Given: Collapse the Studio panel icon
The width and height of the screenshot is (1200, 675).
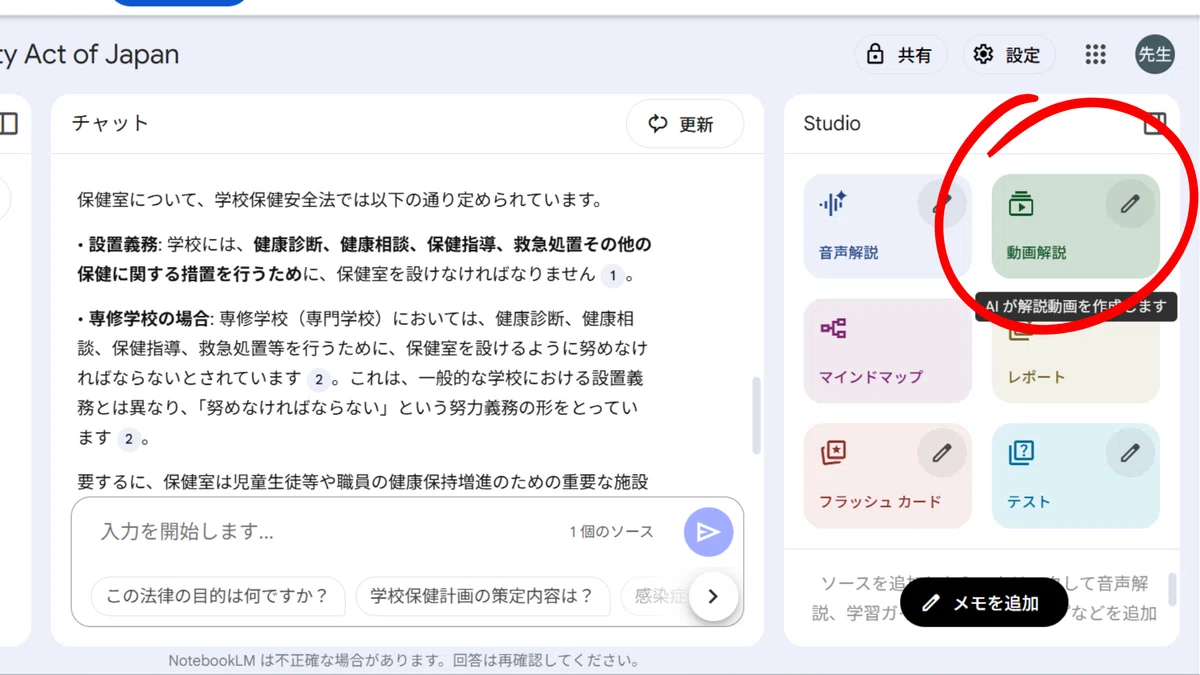Looking at the screenshot, I should tap(1155, 124).
